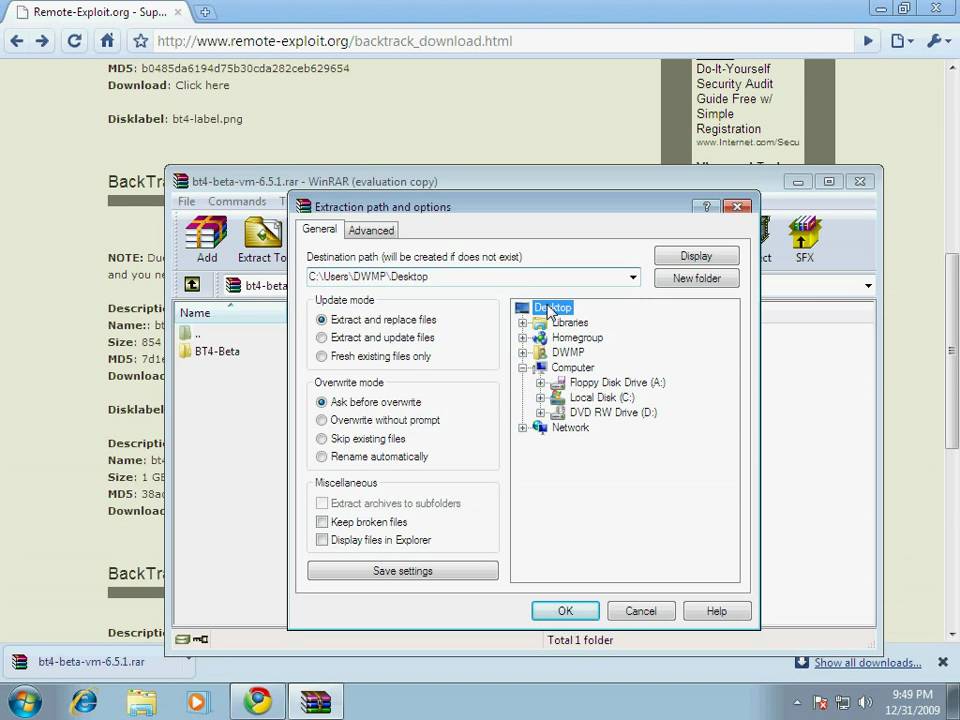The image size is (960, 720).
Task: Switch to the General tab
Action: (x=319, y=229)
